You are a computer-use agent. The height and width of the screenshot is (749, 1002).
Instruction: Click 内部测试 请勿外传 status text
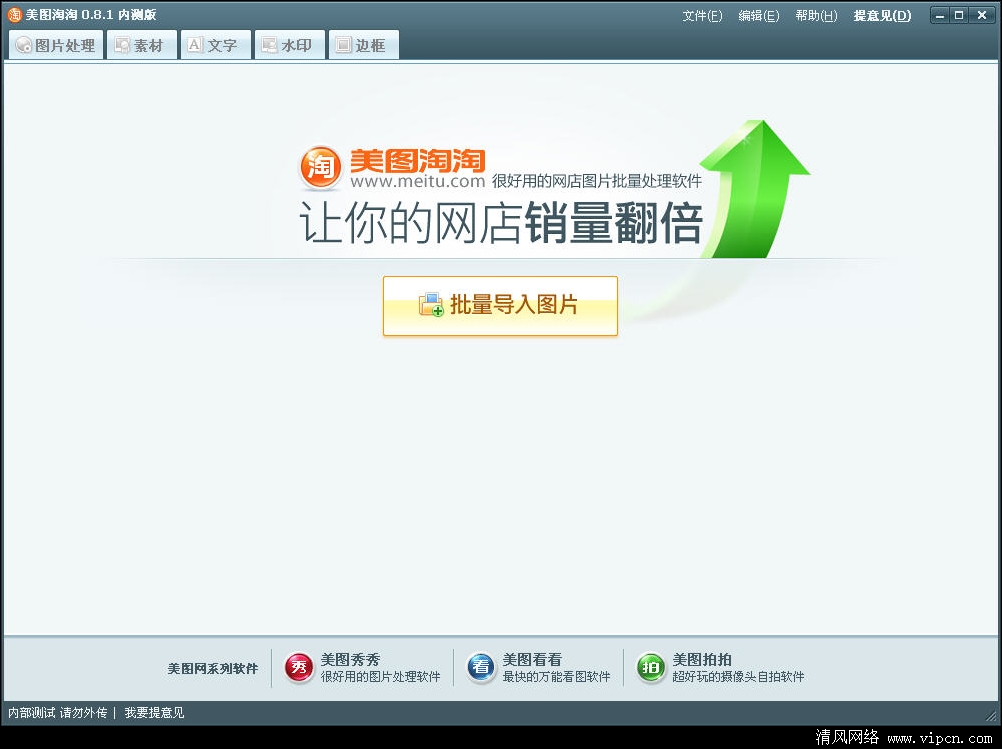(x=58, y=713)
